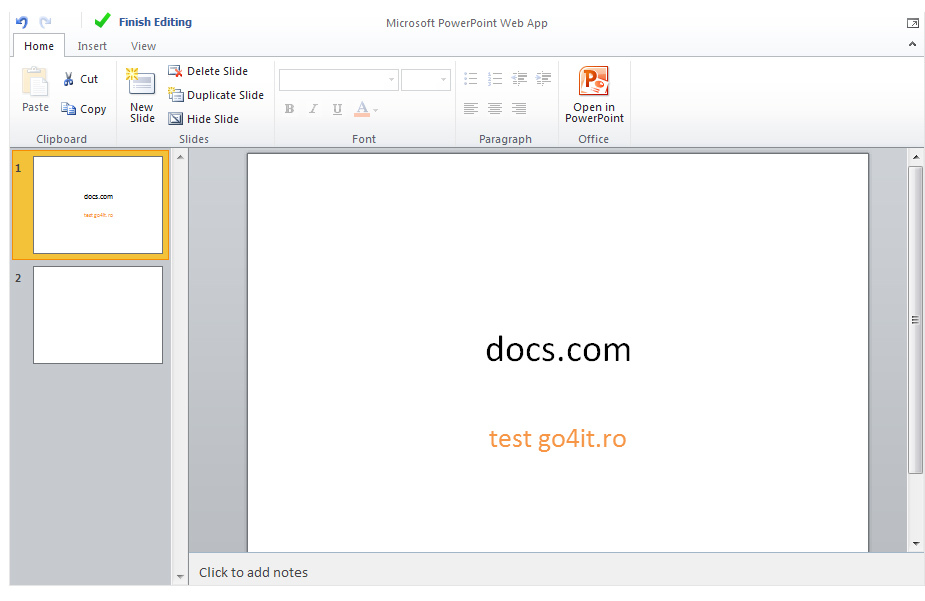The width and height of the screenshot is (925, 601).
Task: Toggle Italic formatting
Action: point(313,109)
